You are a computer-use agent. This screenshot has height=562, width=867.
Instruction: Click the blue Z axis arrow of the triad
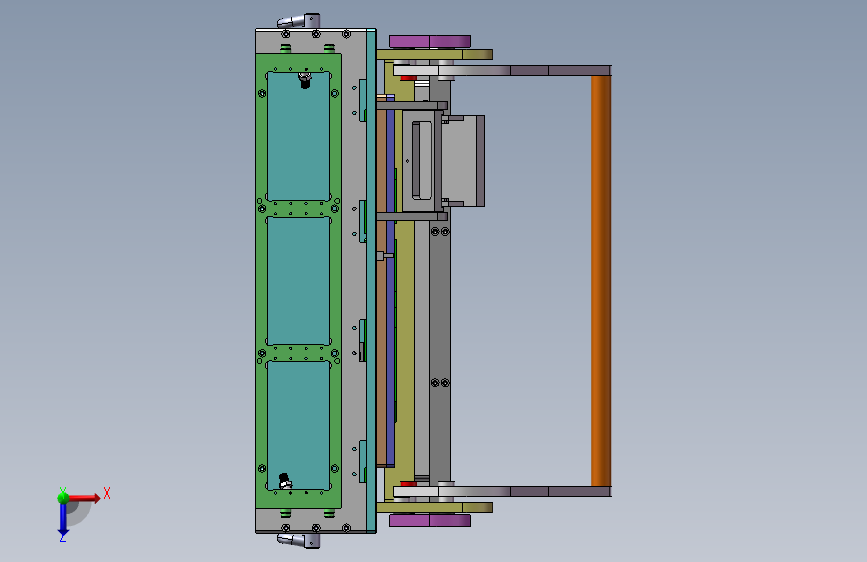63,519
